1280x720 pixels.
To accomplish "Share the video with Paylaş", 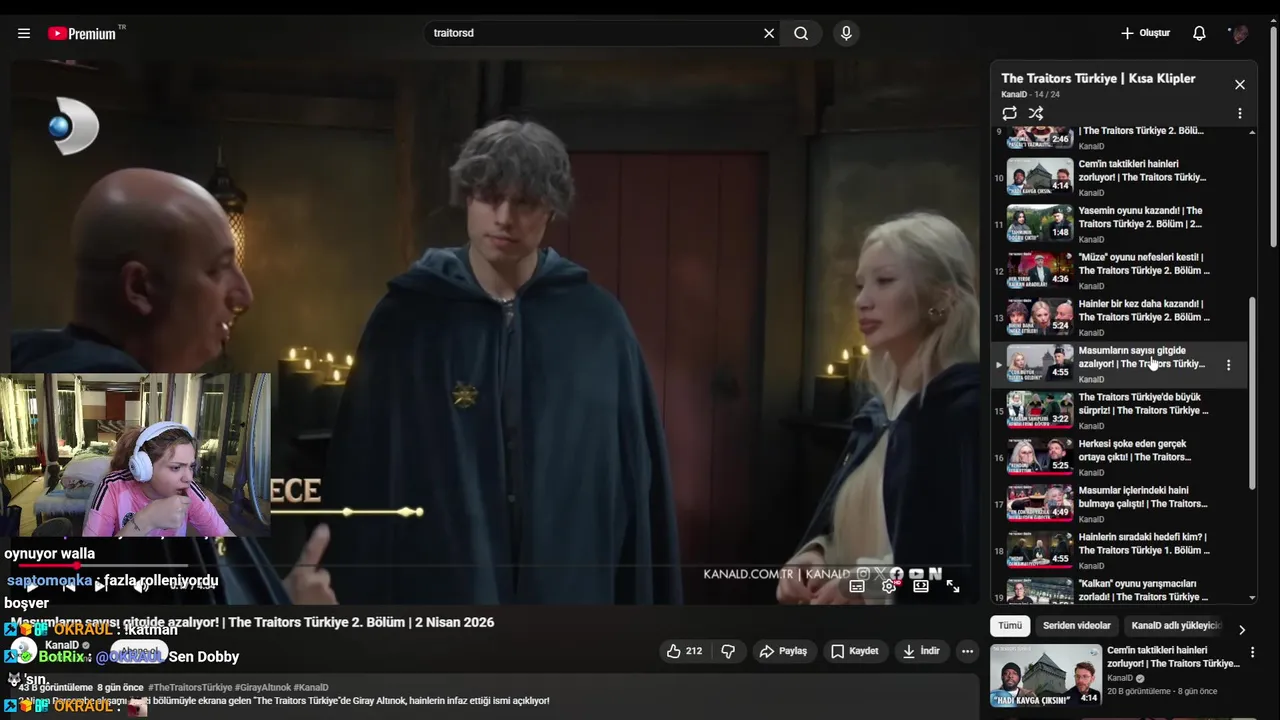I will [x=783, y=651].
